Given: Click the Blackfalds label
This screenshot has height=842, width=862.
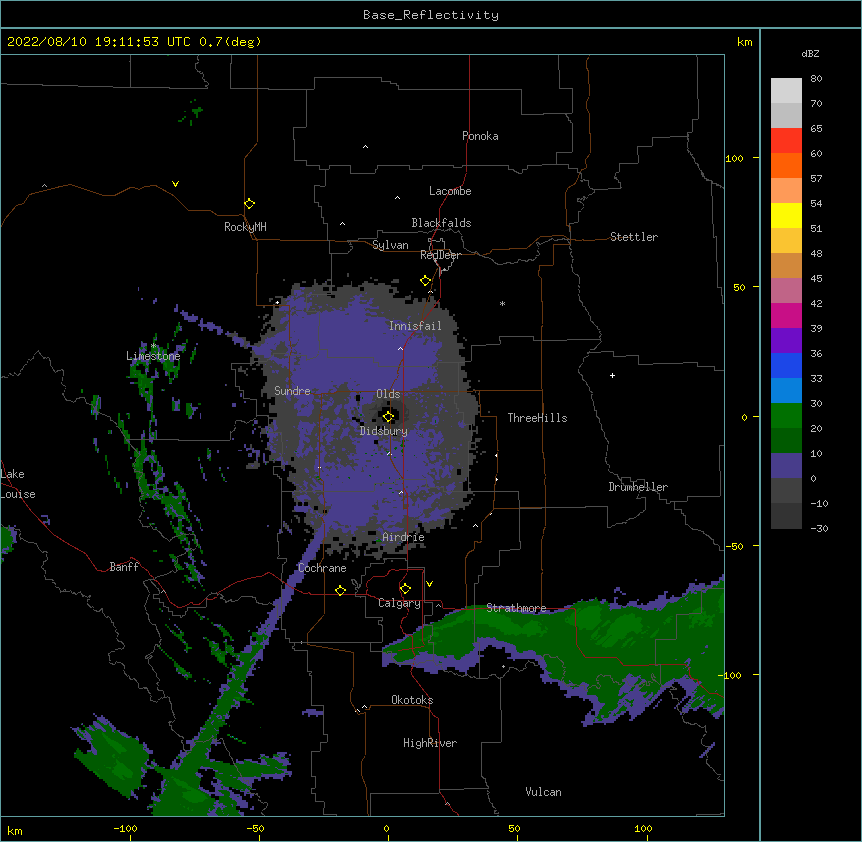Looking at the screenshot, I should point(441,223).
